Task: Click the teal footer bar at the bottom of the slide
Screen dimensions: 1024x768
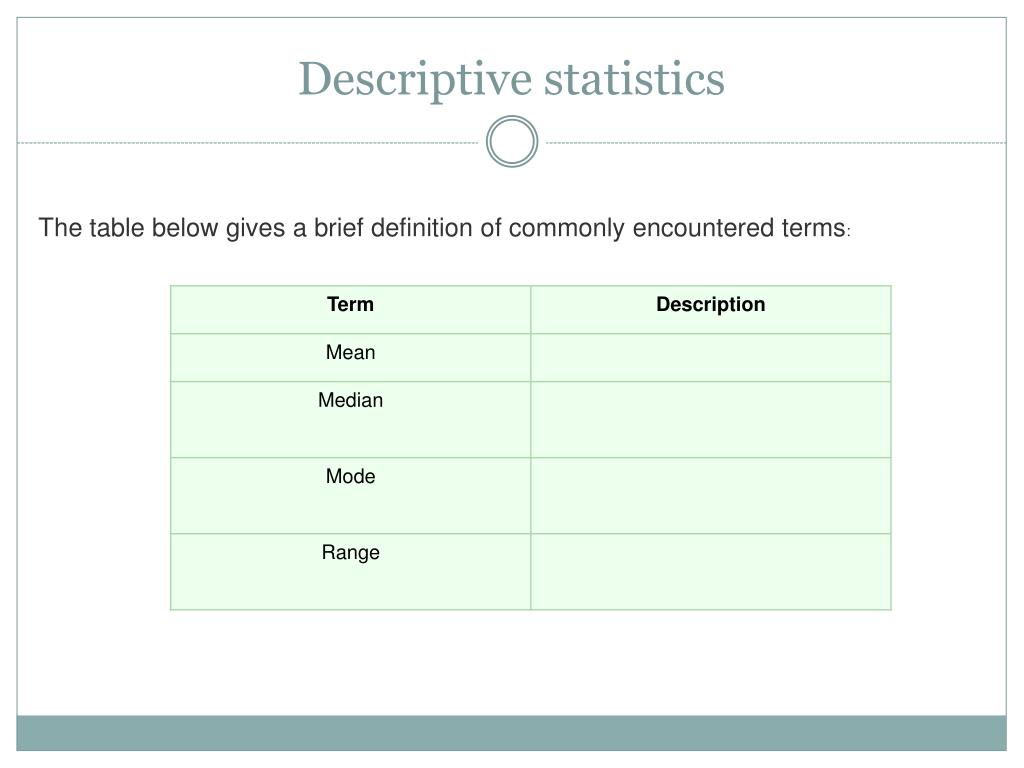Action: point(511,733)
